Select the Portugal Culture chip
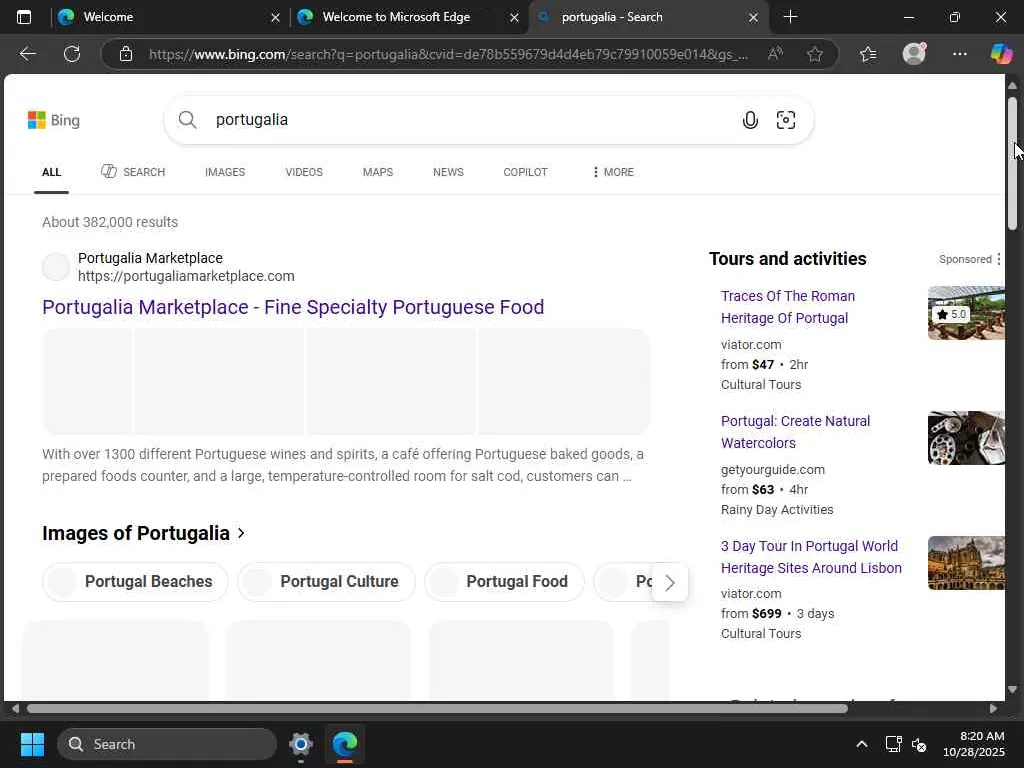Screen dimensions: 1024x768 coord(326,581)
